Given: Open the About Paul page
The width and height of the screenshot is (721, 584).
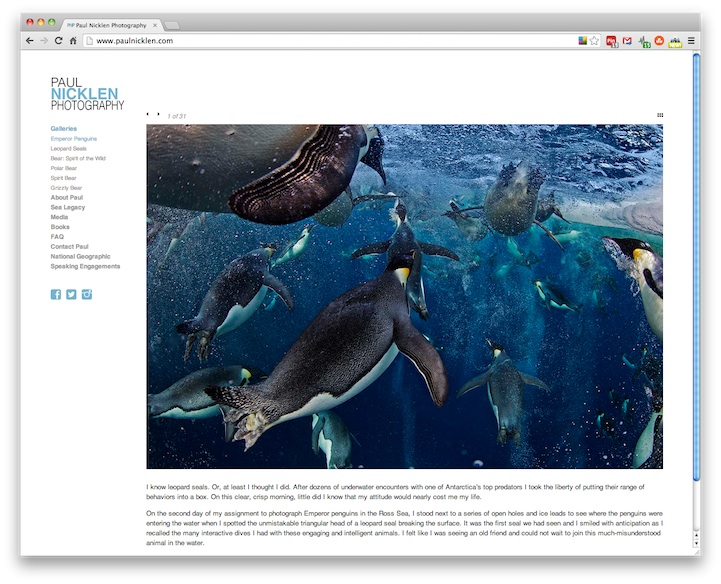Looking at the screenshot, I should [67, 197].
